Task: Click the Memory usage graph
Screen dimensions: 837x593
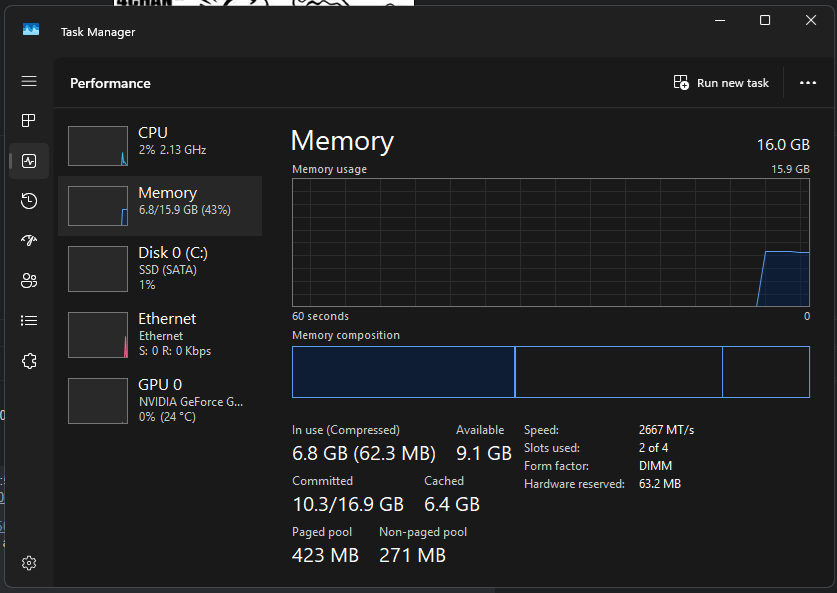Action: coord(551,242)
